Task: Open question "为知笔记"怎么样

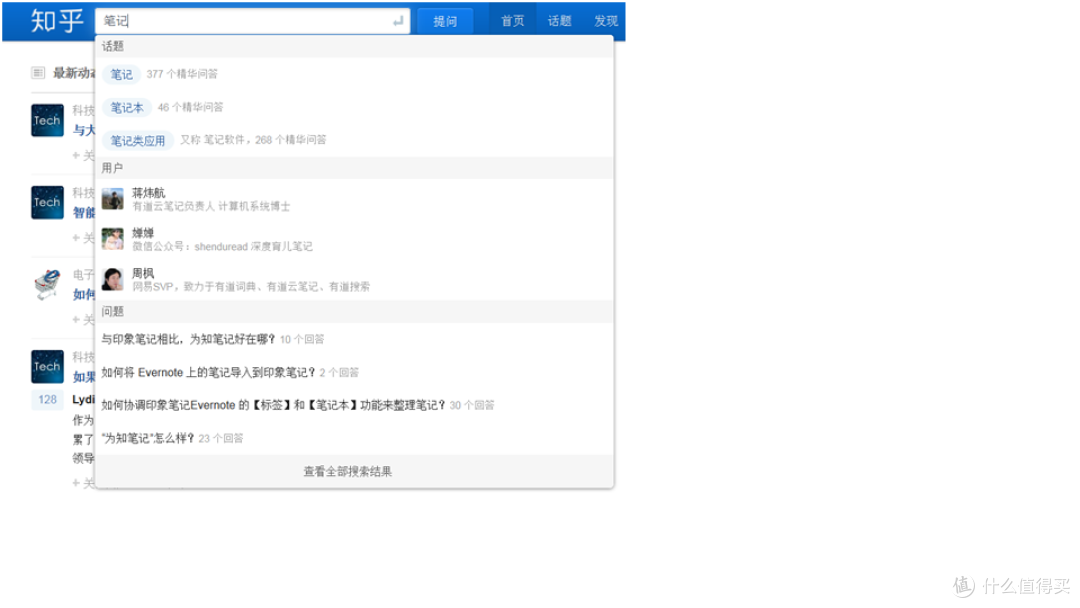Action: [x=354, y=438]
